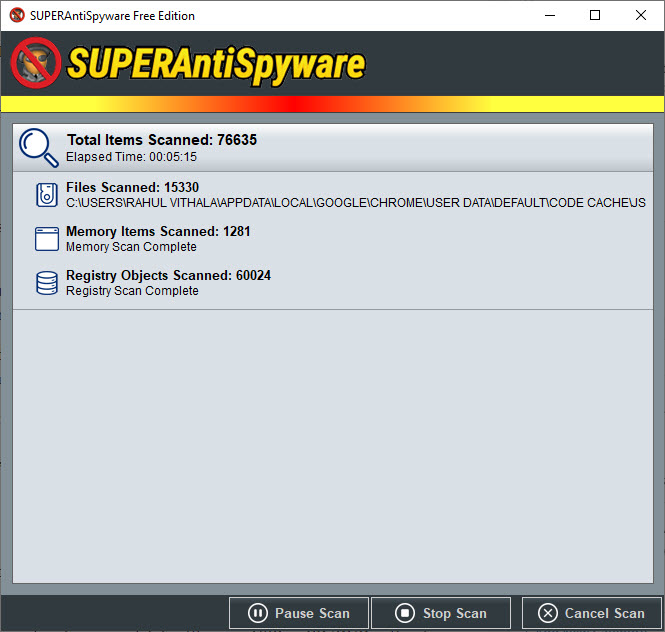Click the Memory Scan Complete status text
Image resolution: width=665 pixels, height=632 pixels.
click(131, 247)
